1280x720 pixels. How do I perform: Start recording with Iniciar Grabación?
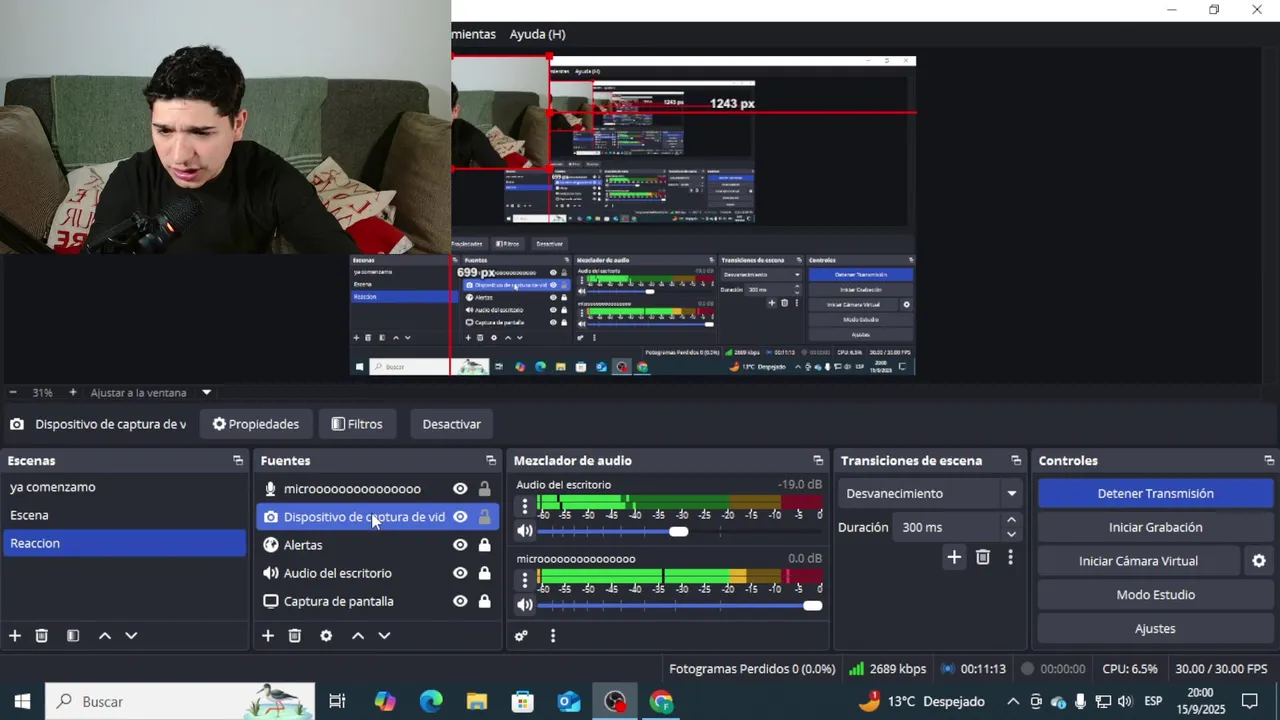(1155, 527)
